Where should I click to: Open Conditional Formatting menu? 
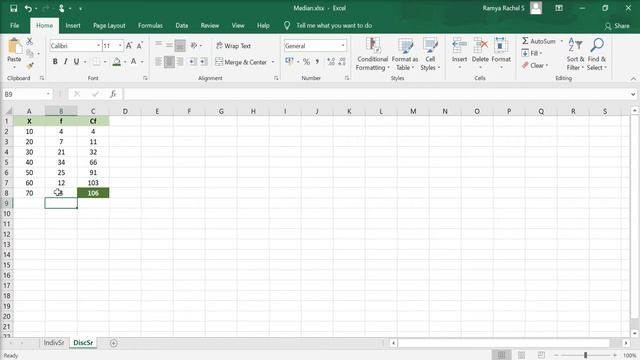[373, 54]
